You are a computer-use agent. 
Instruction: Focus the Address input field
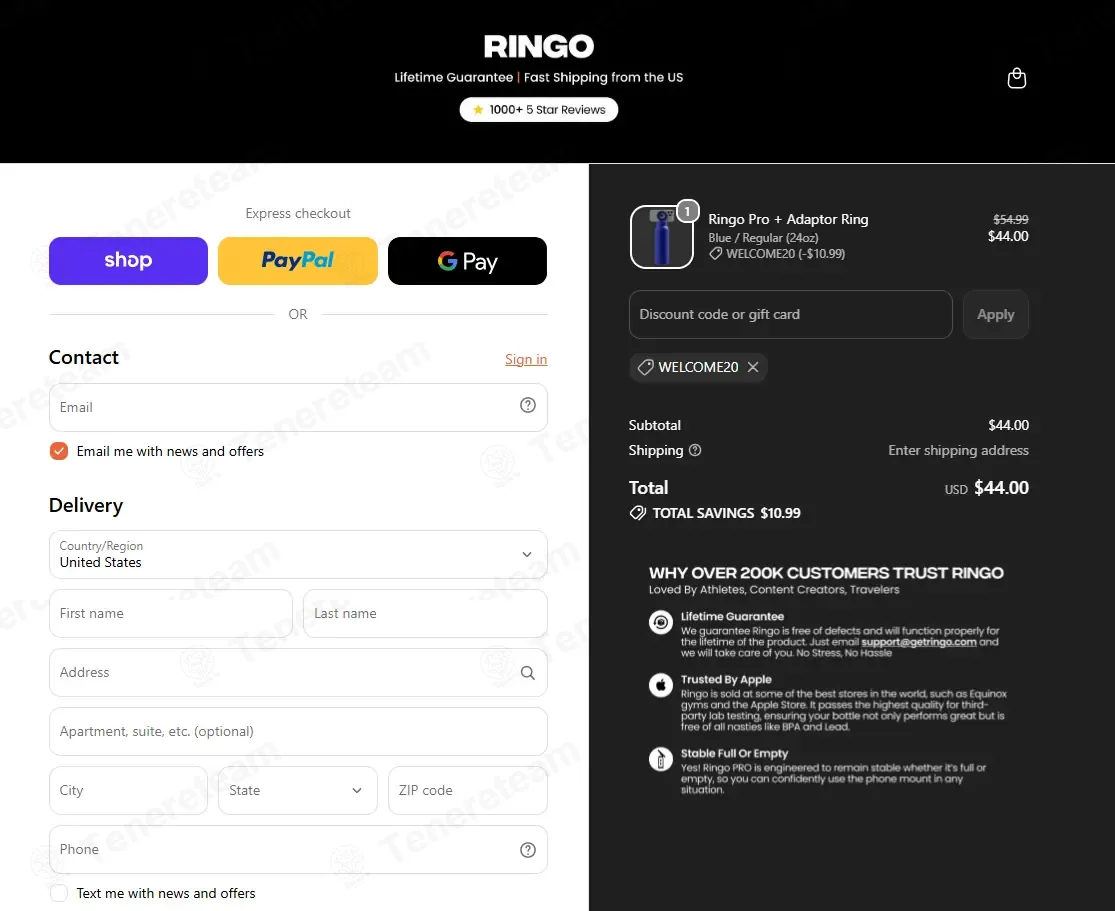point(298,672)
